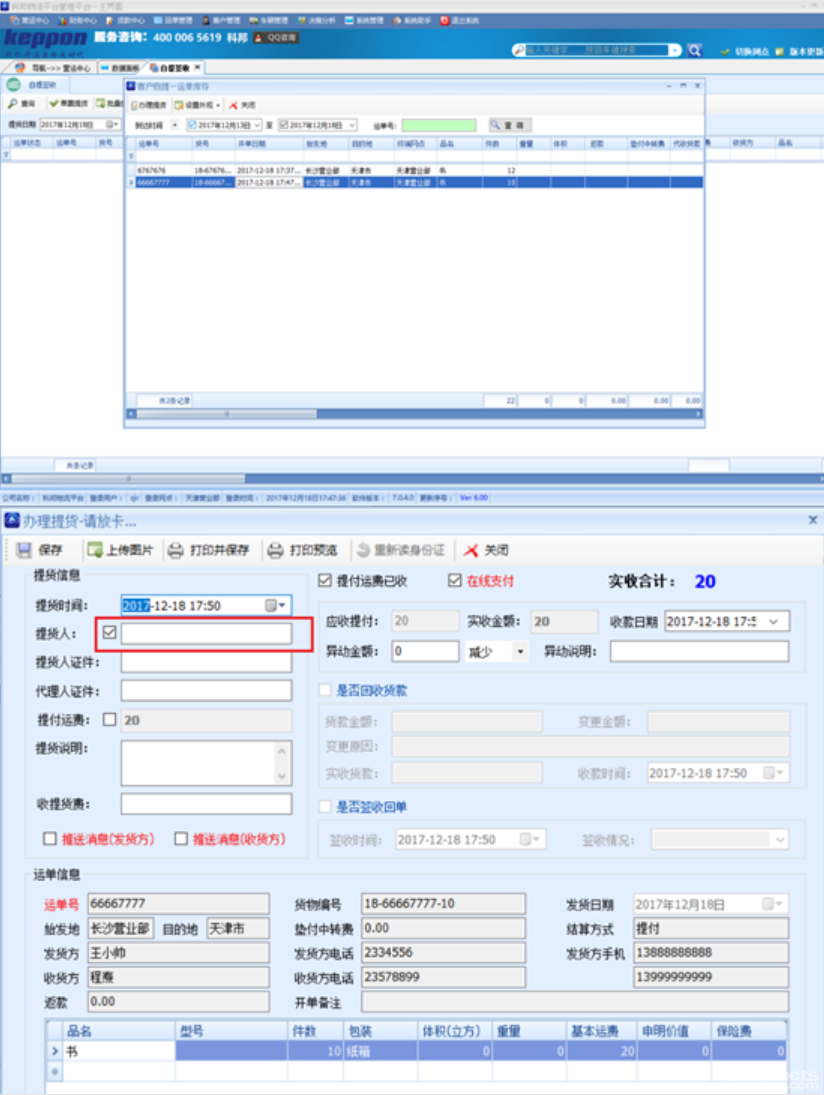Click the 提货人证件 input field
Viewport: 824px width, 1095px height.
click(206, 662)
